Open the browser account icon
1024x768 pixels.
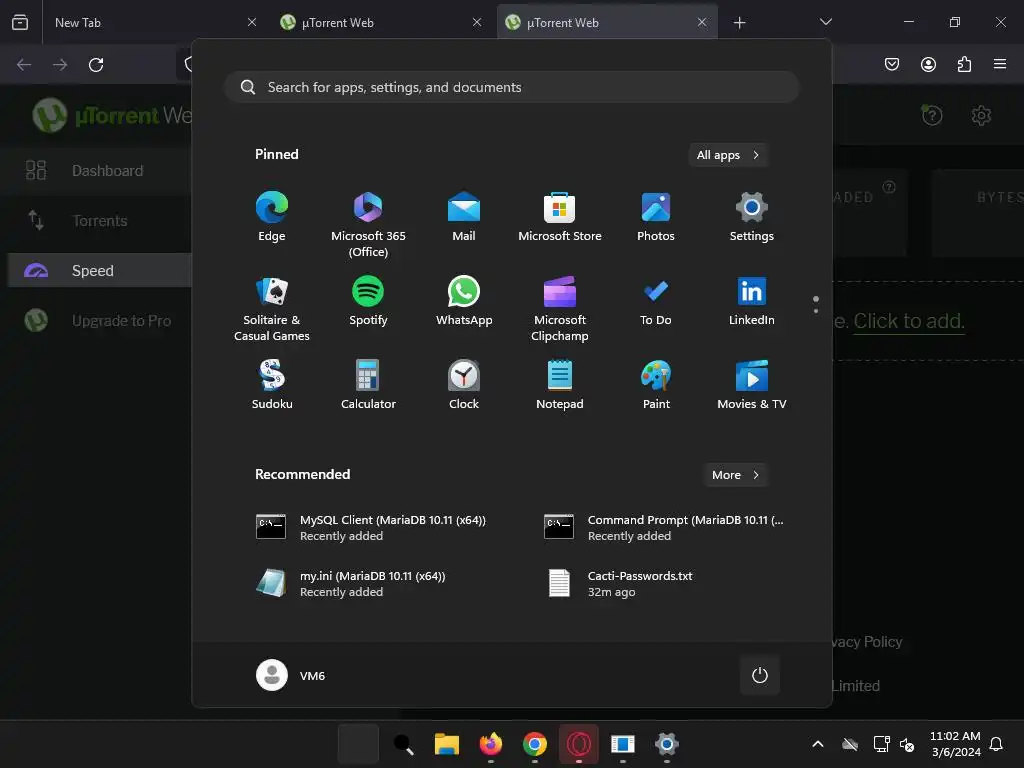coord(928,64)
